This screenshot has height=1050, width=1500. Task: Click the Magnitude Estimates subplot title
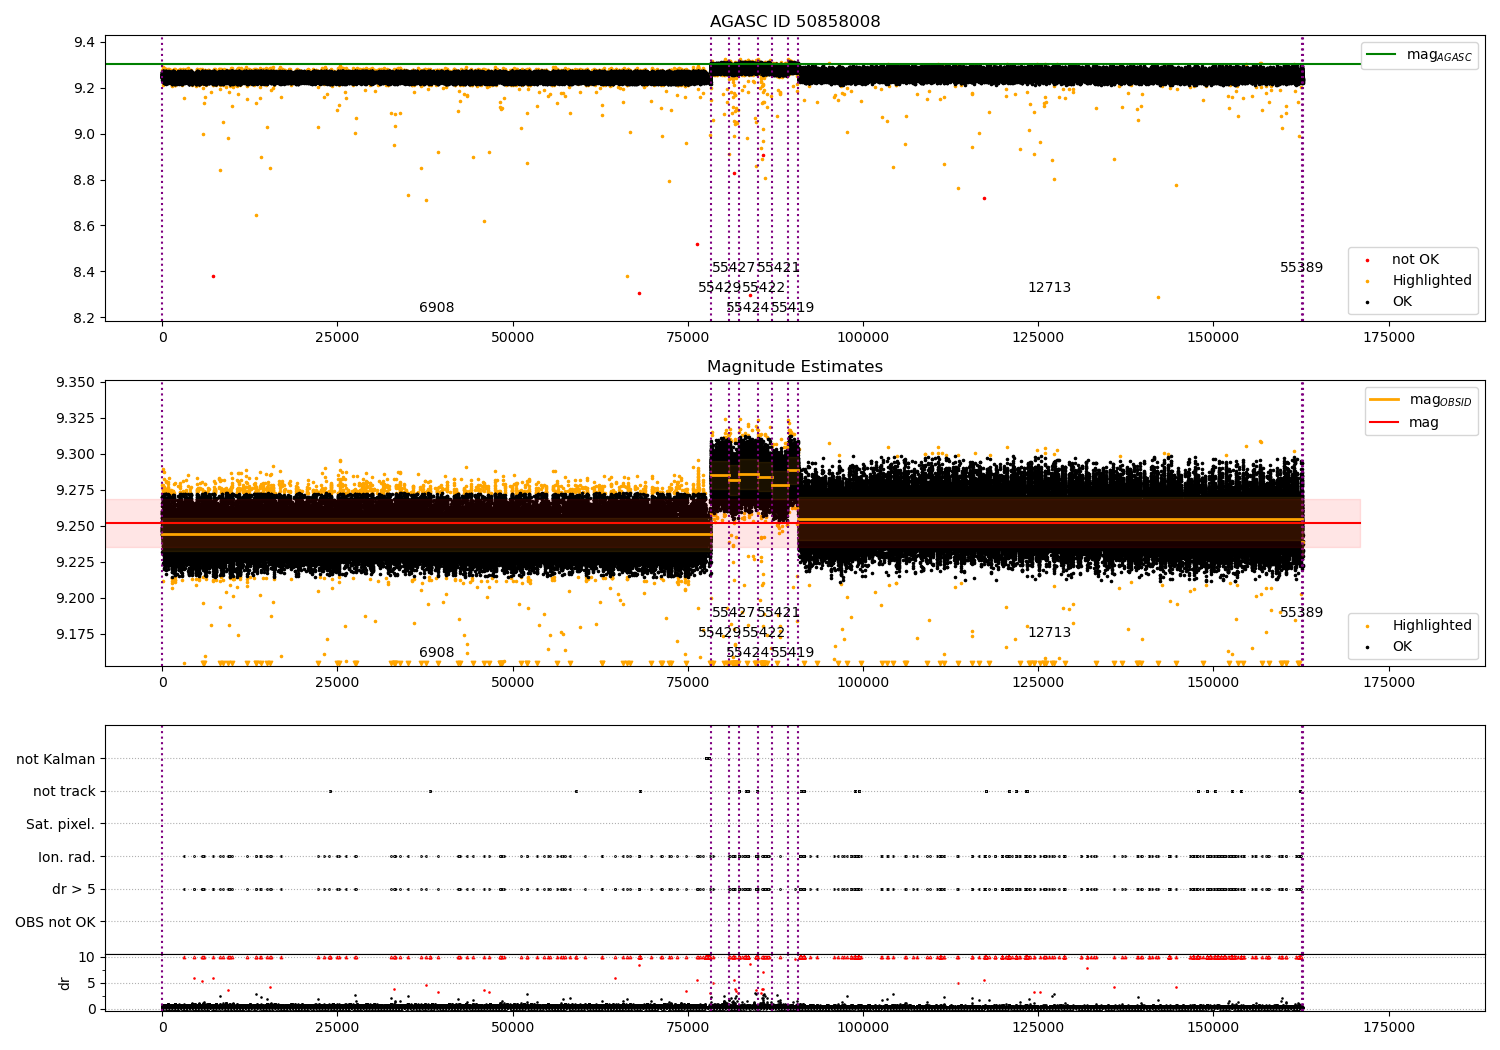(795, 367)
